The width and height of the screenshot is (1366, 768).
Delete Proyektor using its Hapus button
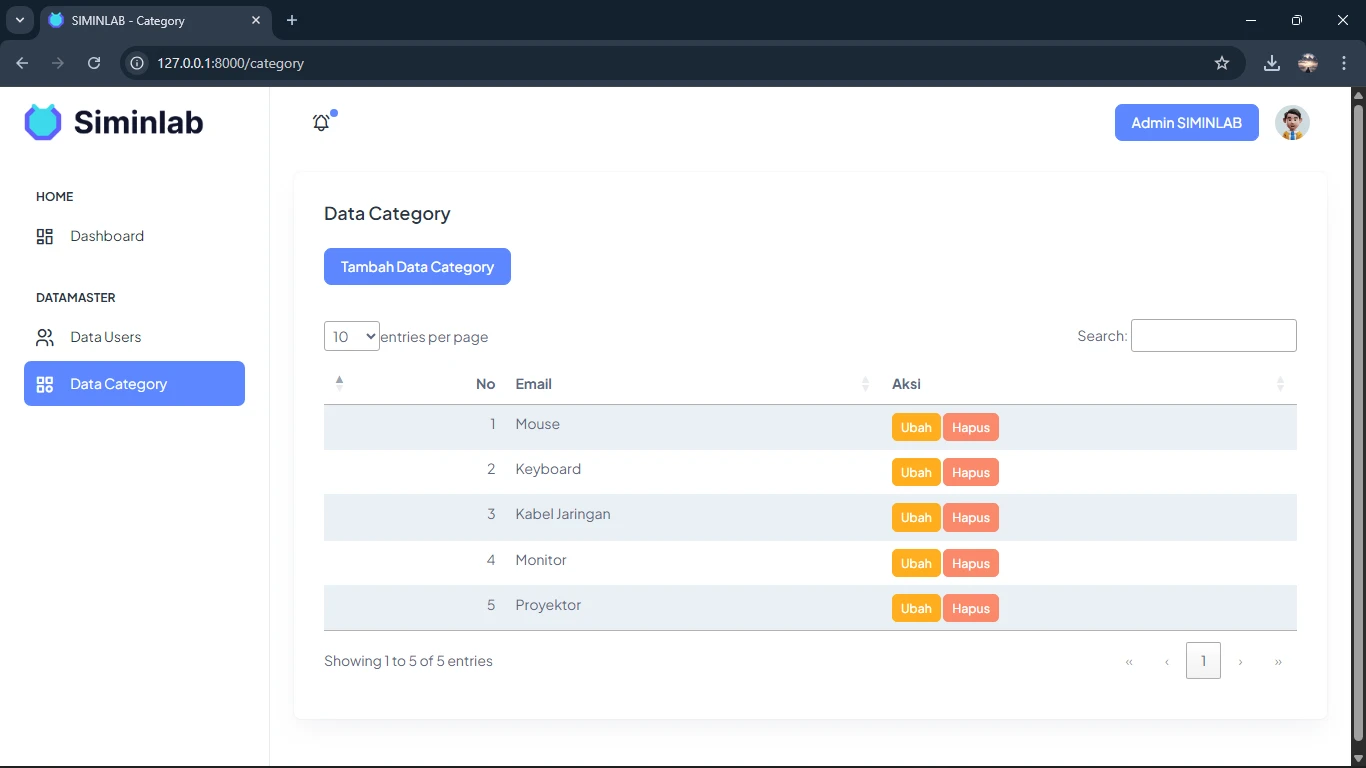click(x=970, y=608)
